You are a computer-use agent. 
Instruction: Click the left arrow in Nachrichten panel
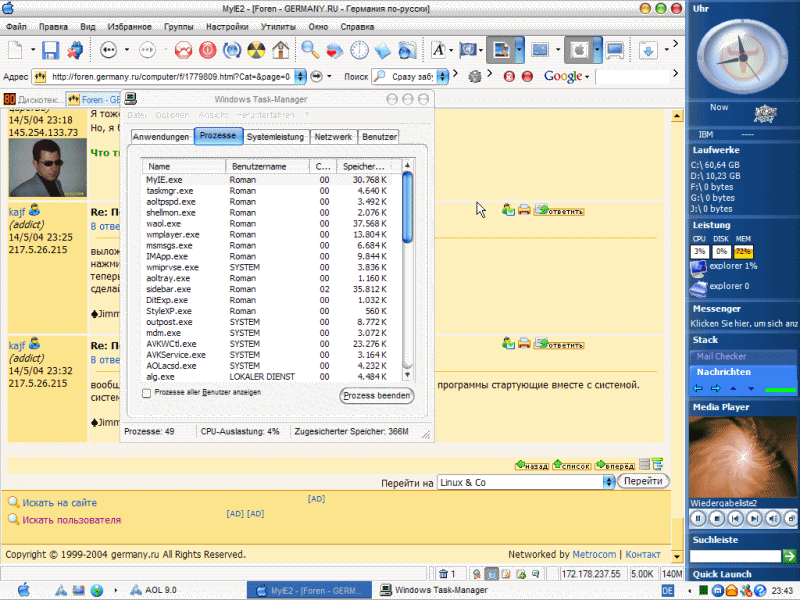click(x=698, y=388)
